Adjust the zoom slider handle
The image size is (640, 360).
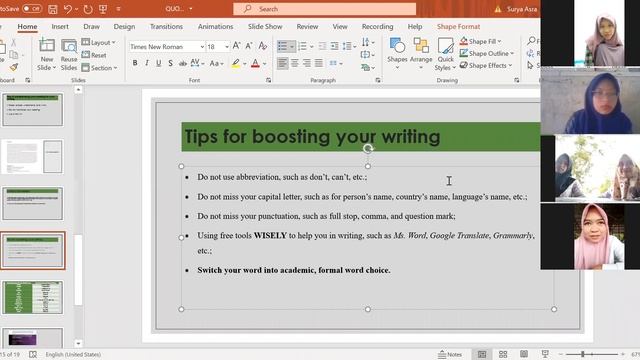tap(583, 354)
